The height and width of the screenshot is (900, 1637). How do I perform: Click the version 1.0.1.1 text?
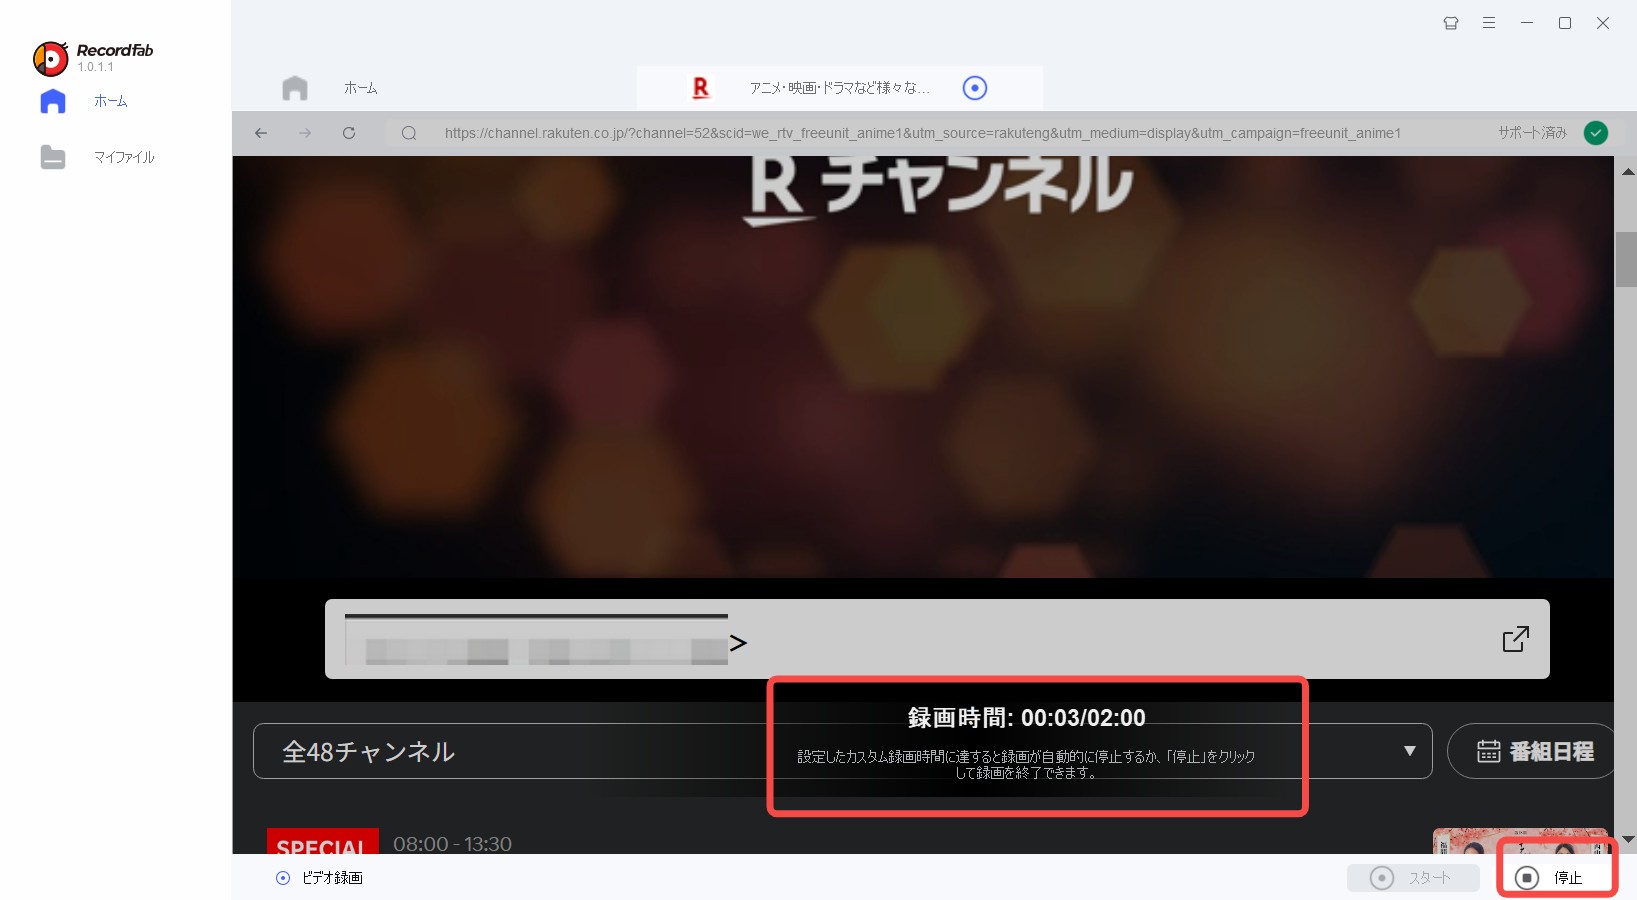click(95, 67)
